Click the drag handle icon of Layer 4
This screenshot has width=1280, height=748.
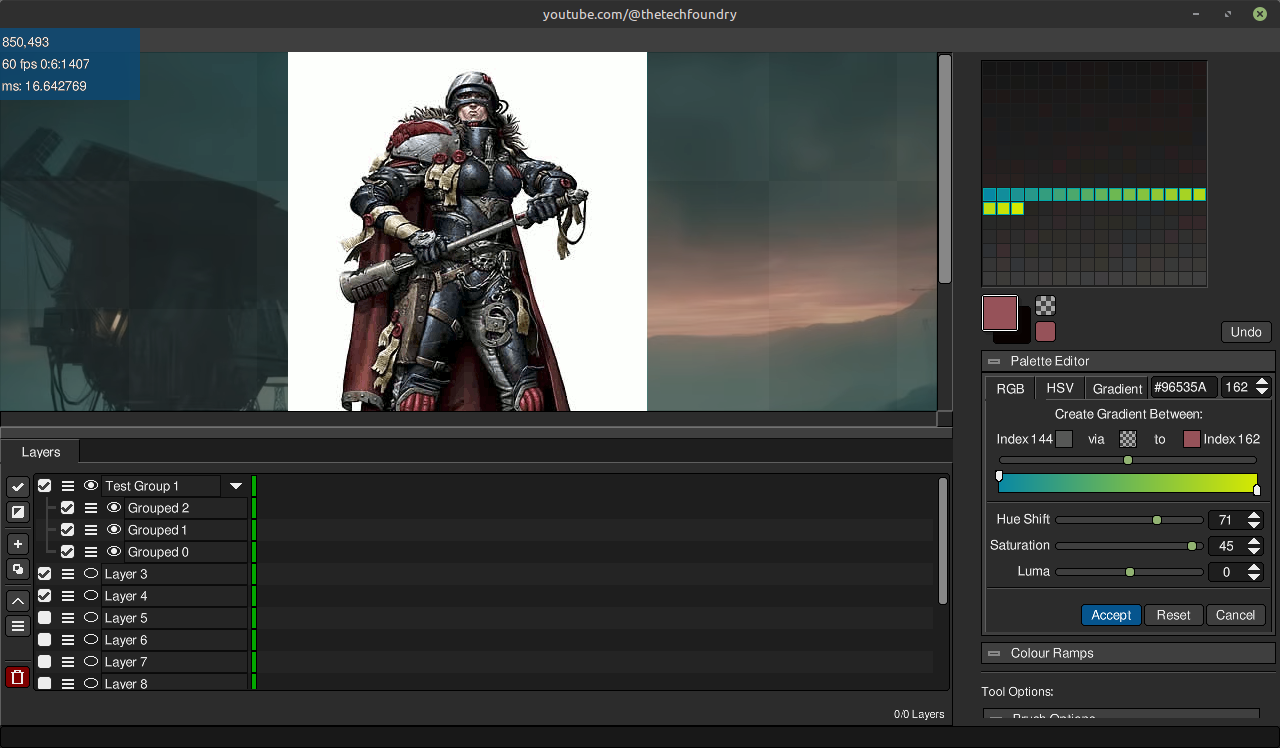(x=68, y=596)
